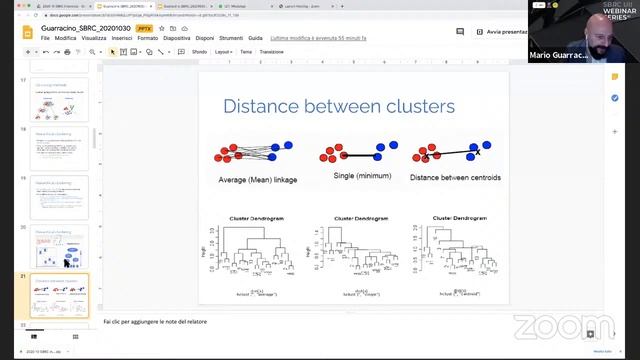
Task: Open the Strumenti menu
Action: click(231, 38)
